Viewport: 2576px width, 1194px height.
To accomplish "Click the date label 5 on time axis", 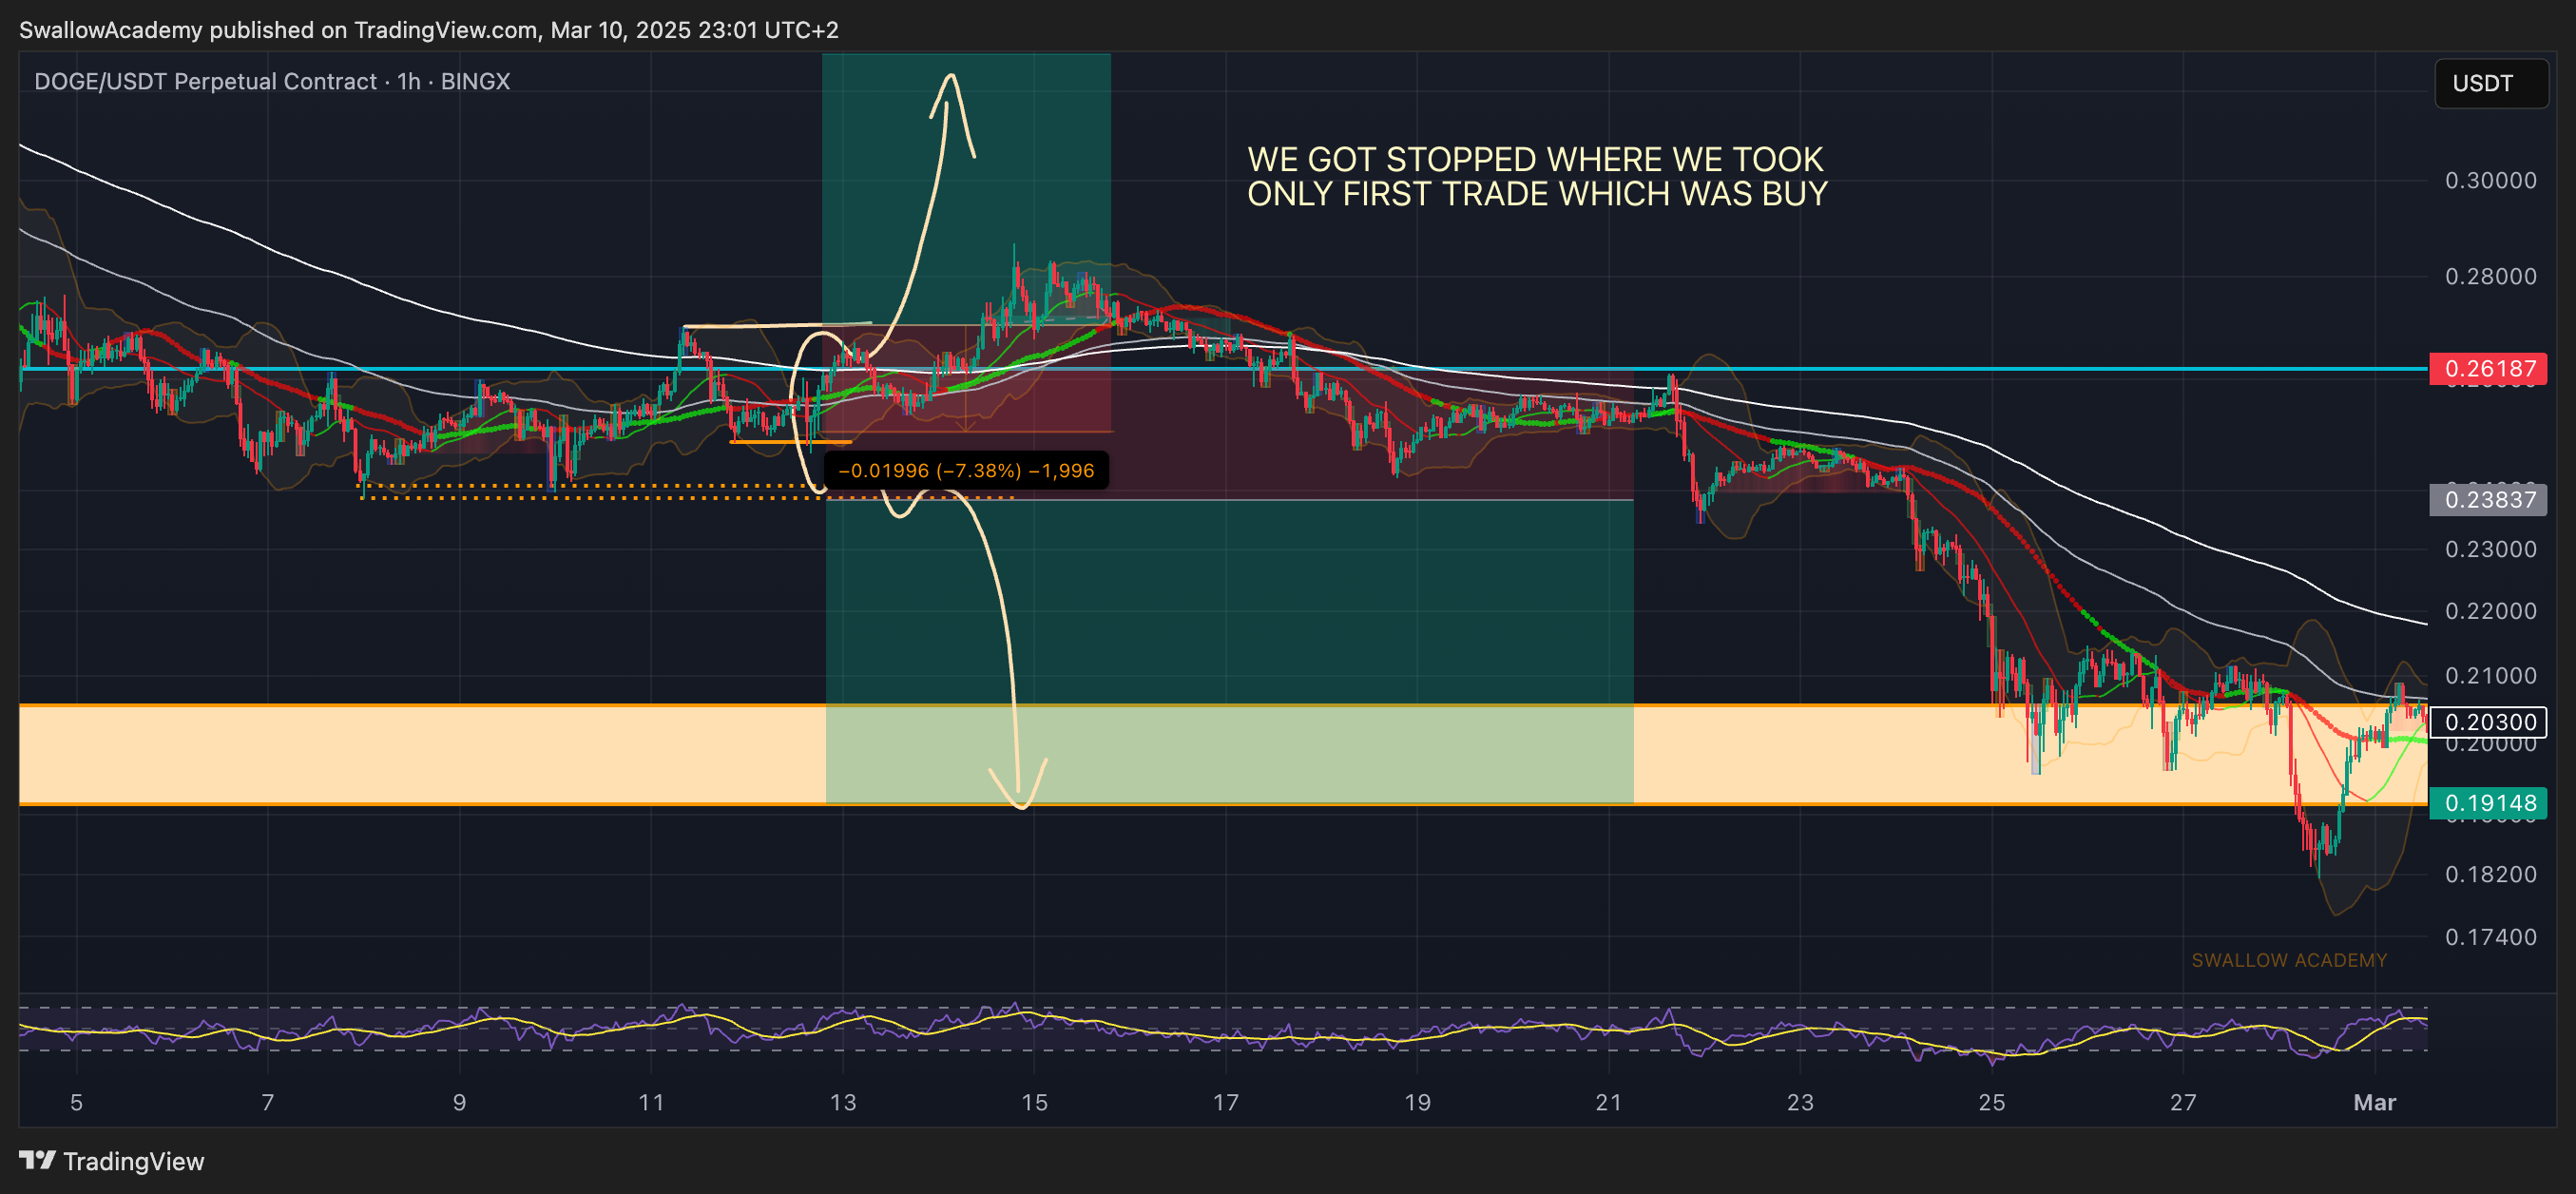I will click(76, 1102).
